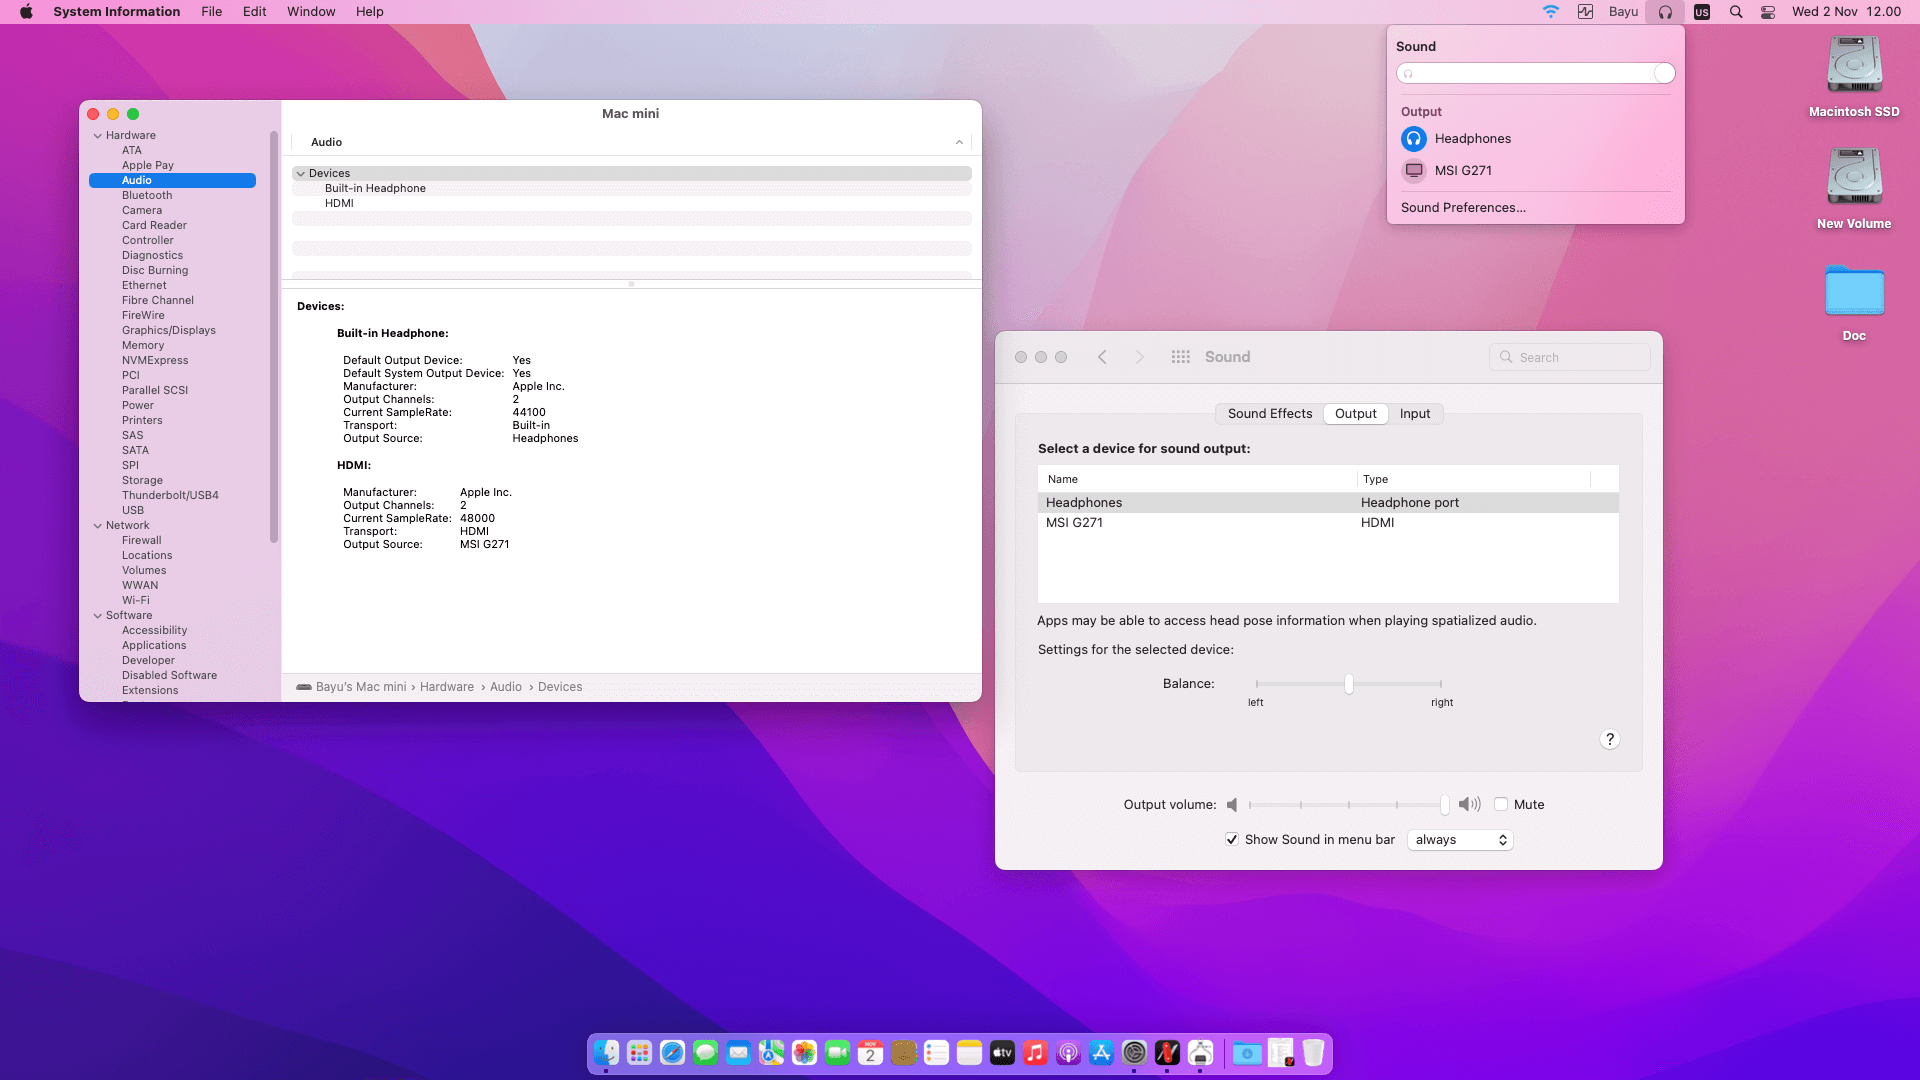Enable the Mute checkbox
Image resolution: width=1920 pixels, height=1080 pixels.
pos(1501,805)
